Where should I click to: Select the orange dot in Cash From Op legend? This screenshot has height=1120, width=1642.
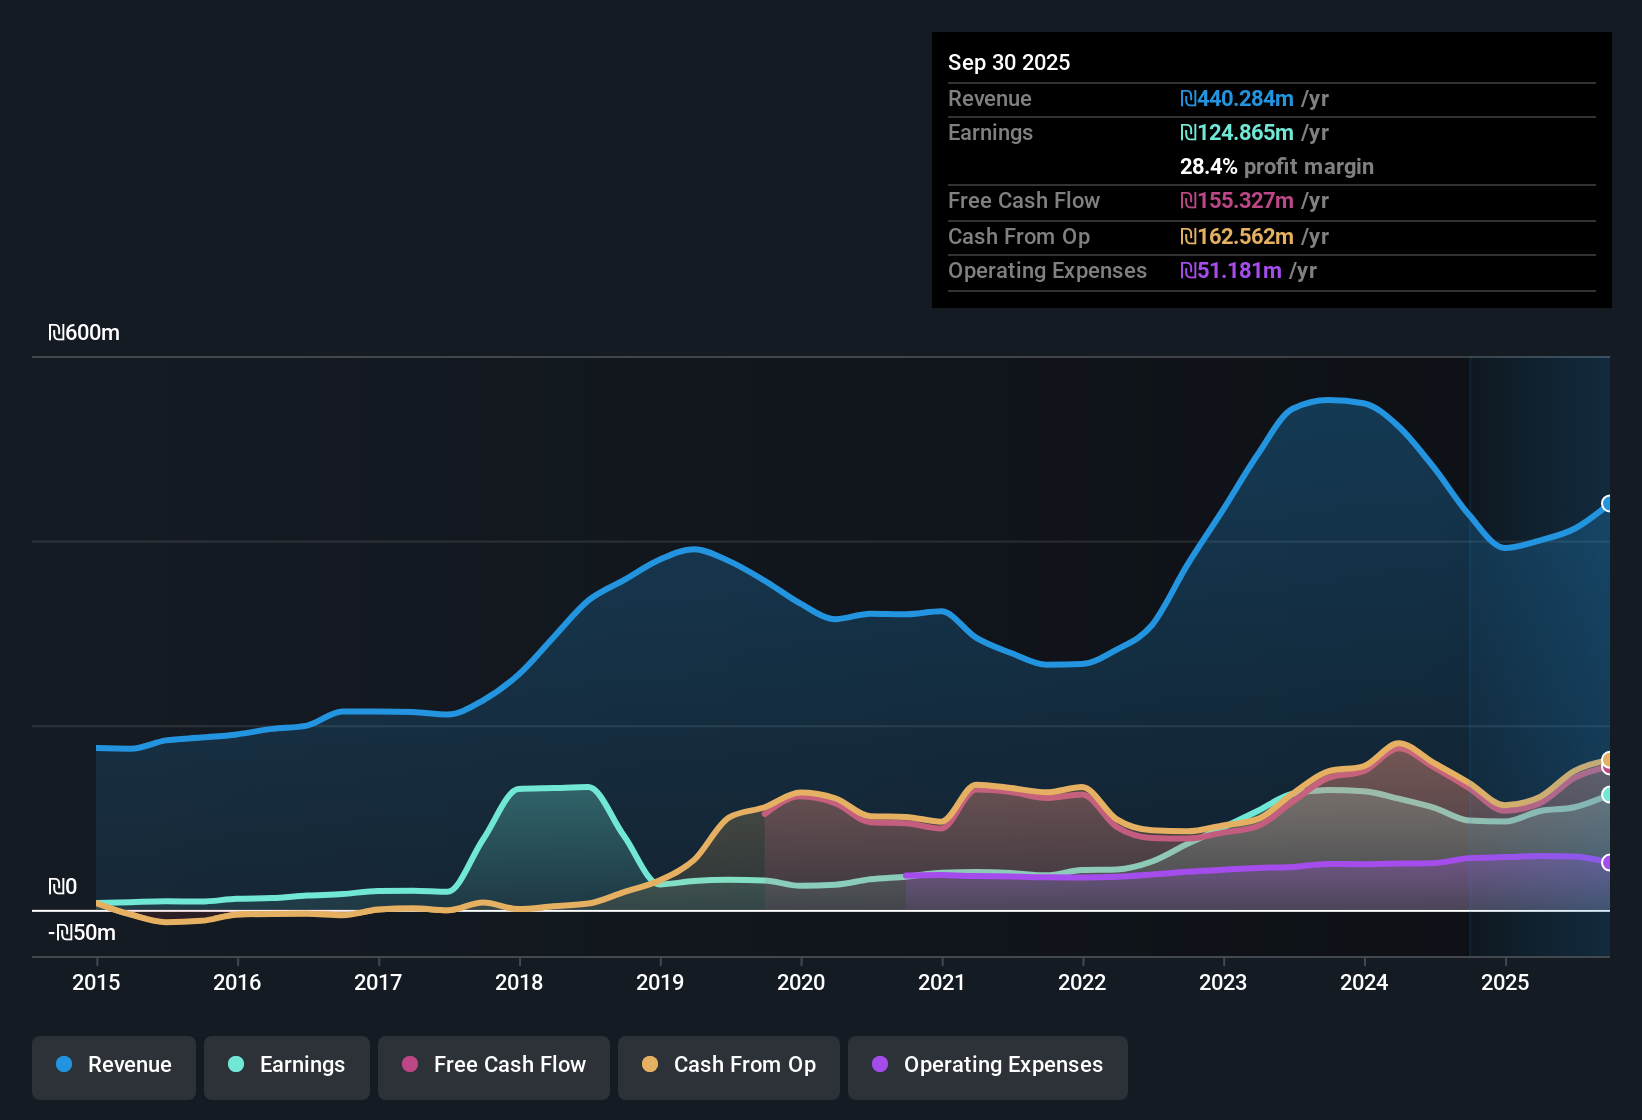[649, 1065]
